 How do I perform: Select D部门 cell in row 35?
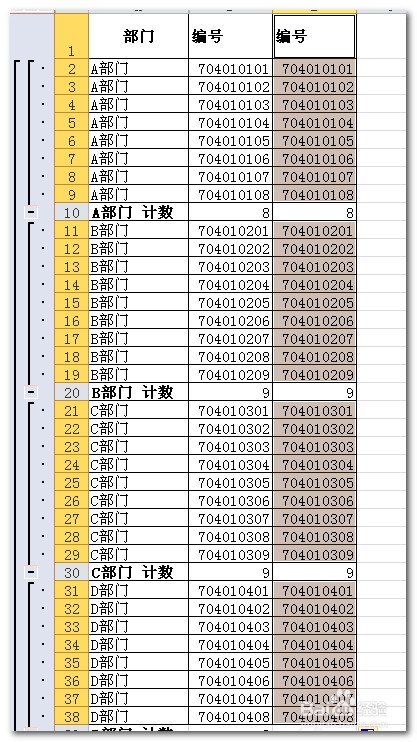point(138,662)
